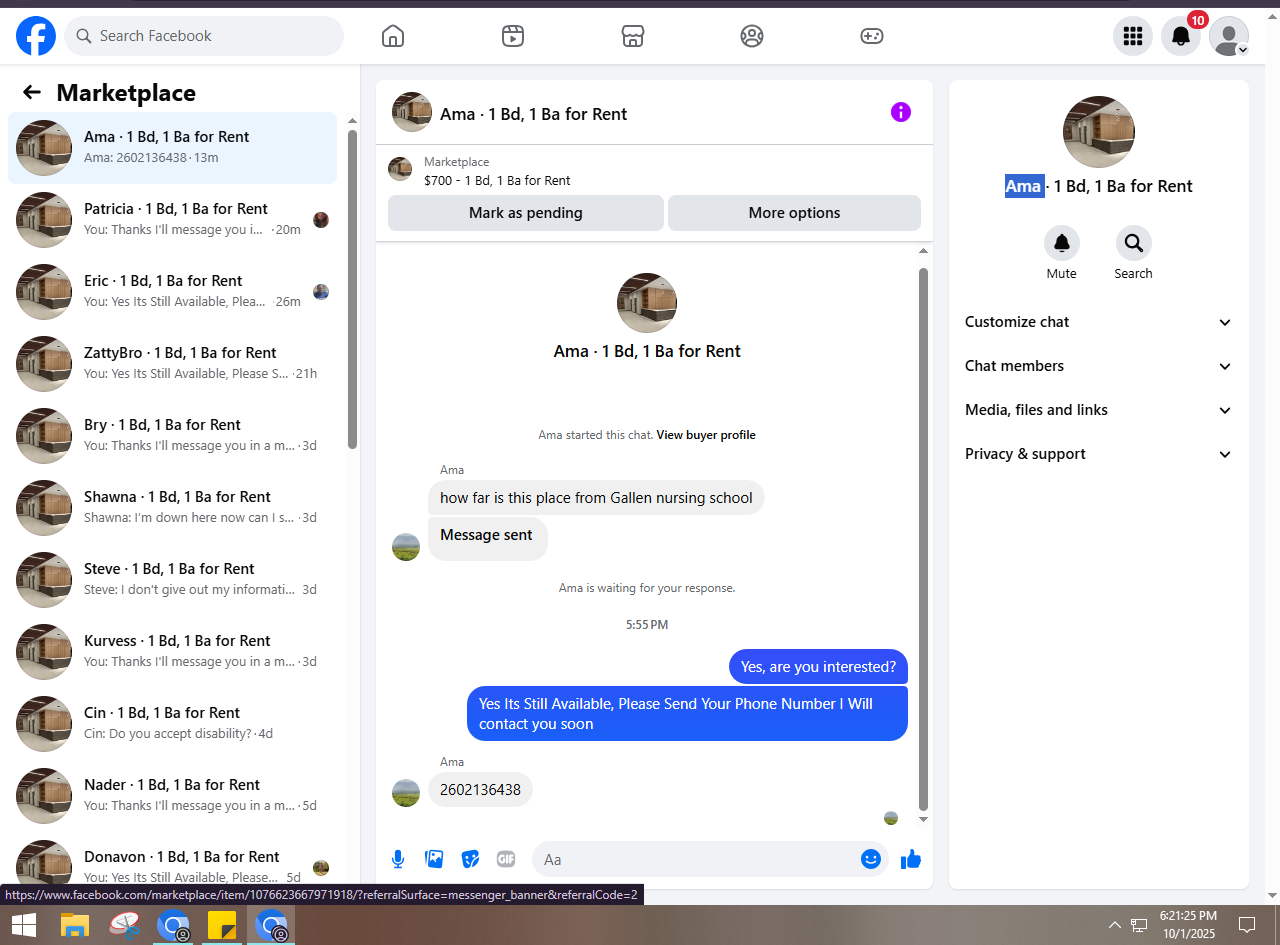Screen dimensions: 1280x945
Task: Open the Marketplace storefront icon in top bar
Action: point(632,36)
